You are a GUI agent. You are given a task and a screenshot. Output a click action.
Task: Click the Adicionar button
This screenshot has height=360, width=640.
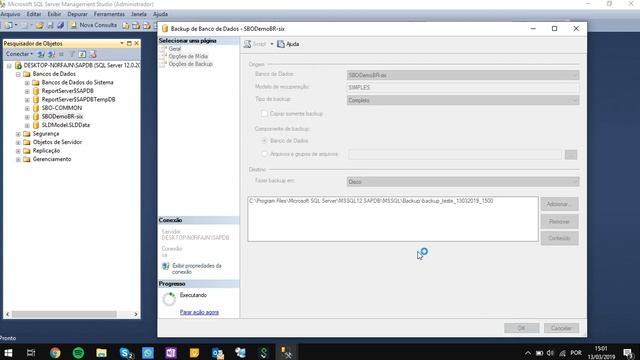[x=559, y=204]
